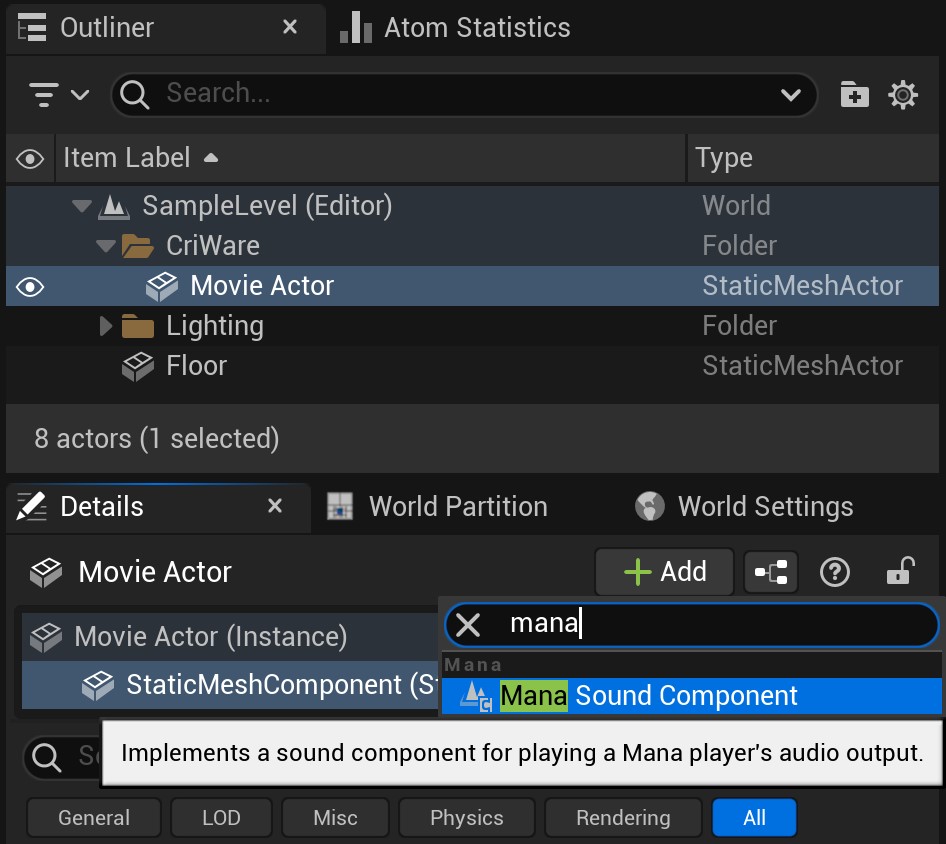Toggle the Details panel lock icon

899,571
